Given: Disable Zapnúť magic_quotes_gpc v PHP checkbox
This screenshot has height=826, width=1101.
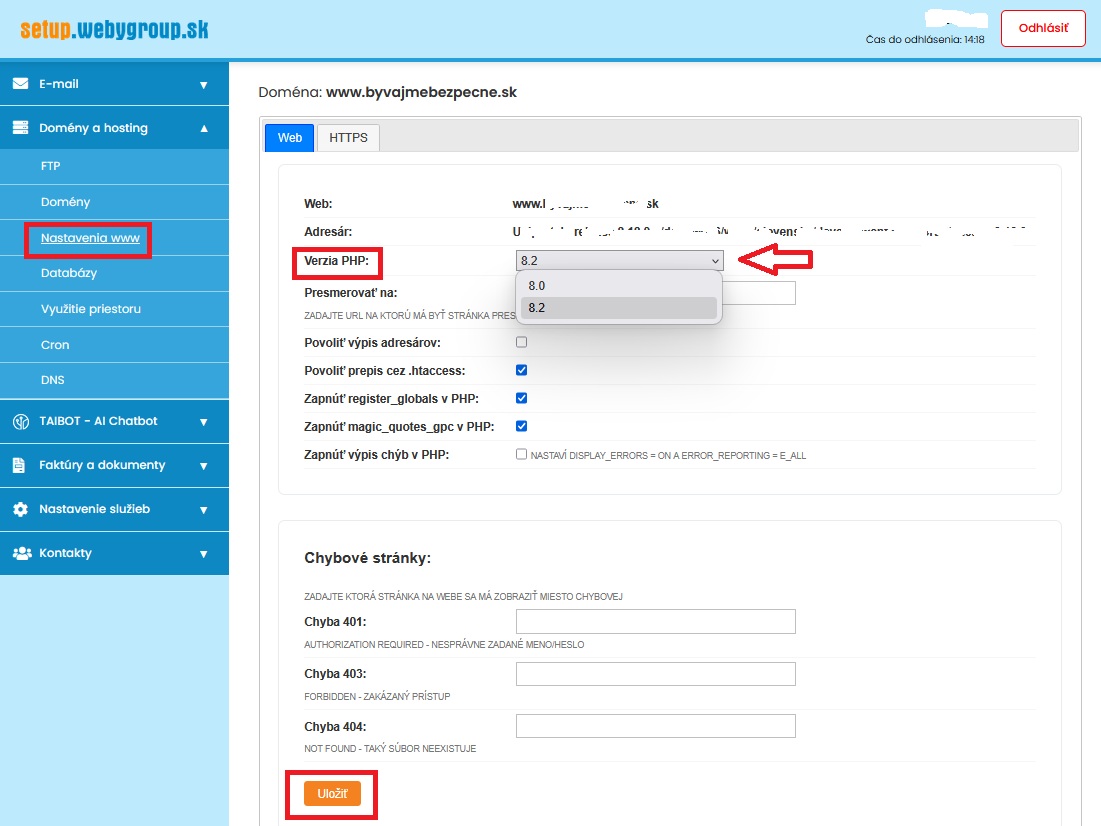Looking at the screenshot, I should coord(521,426).
